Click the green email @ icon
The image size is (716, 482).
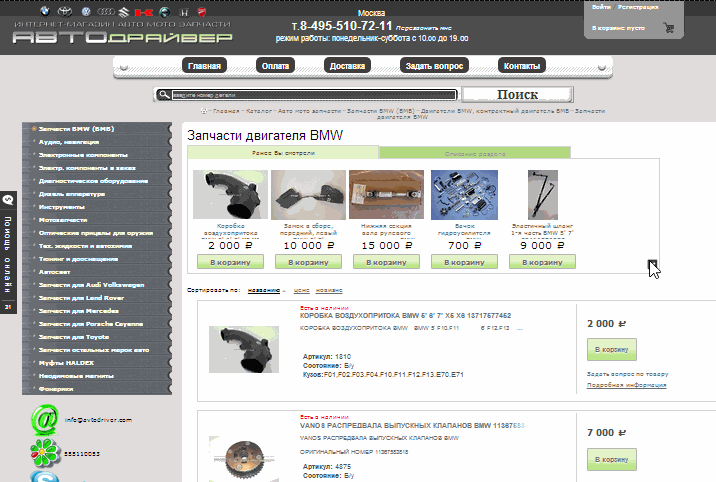(45, 420)
